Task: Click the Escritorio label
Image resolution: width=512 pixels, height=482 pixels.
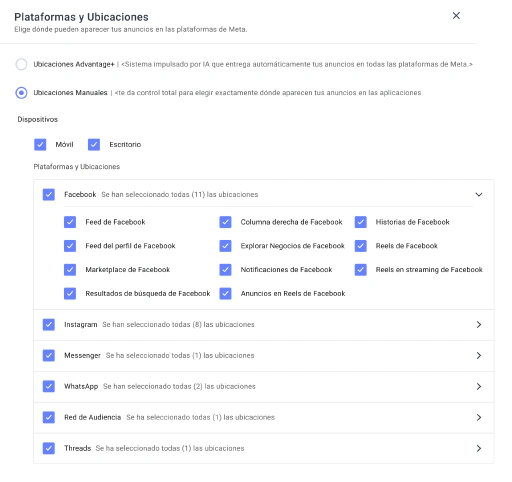Action: click(x=125, y=145)
